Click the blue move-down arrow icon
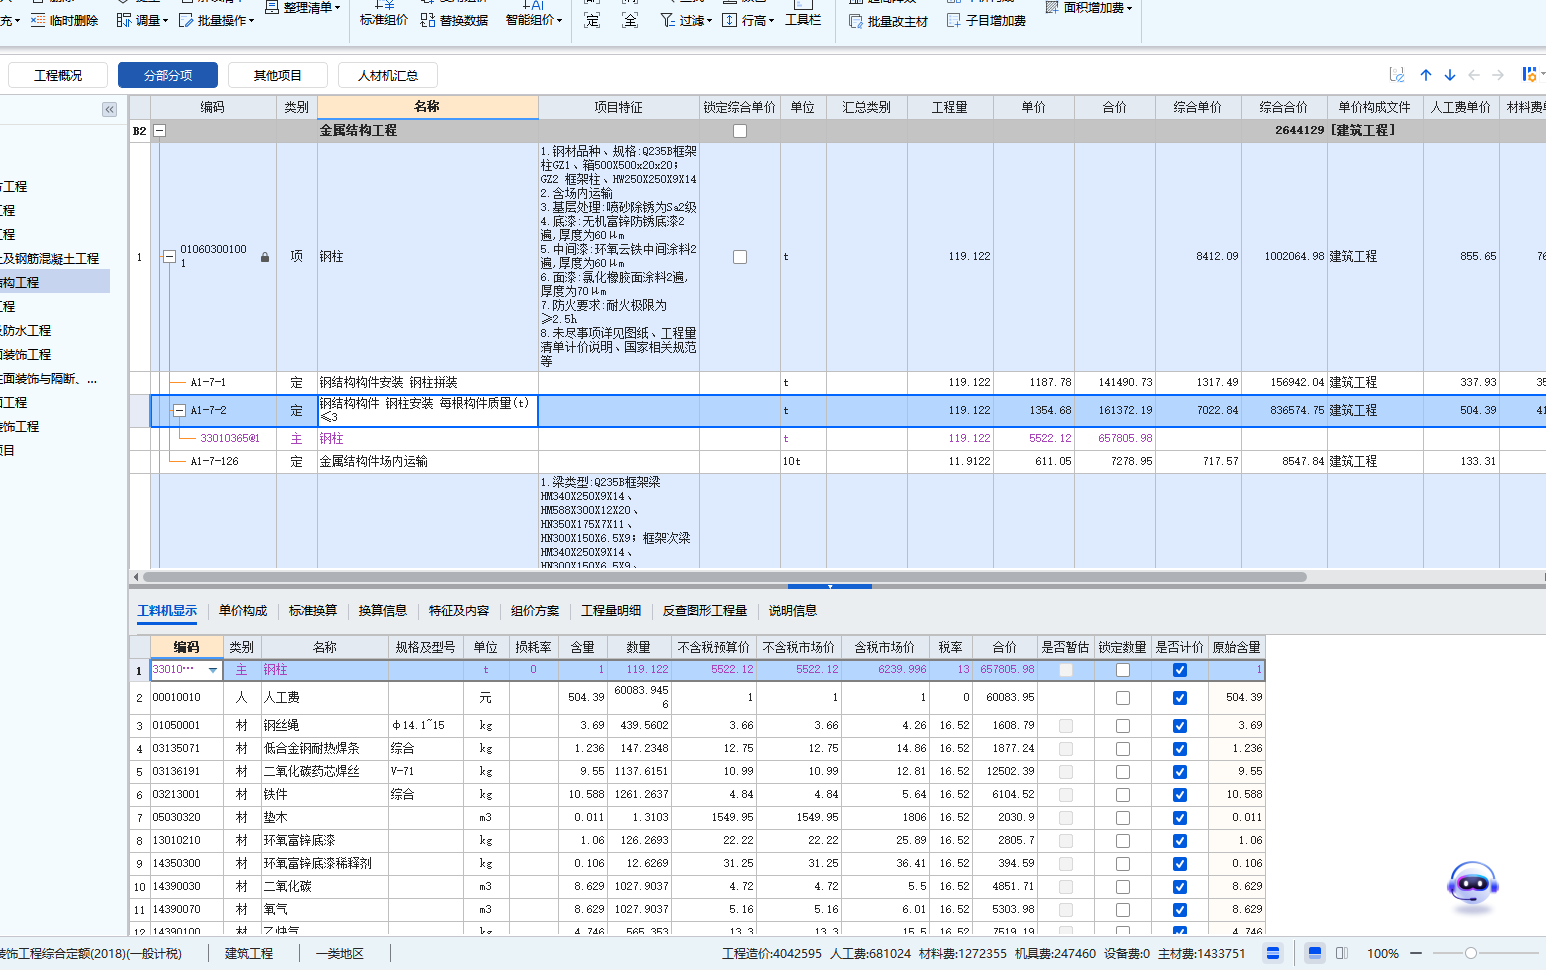The height and width of the screenshot is (970, 1546). click(x=1450, y=75)
